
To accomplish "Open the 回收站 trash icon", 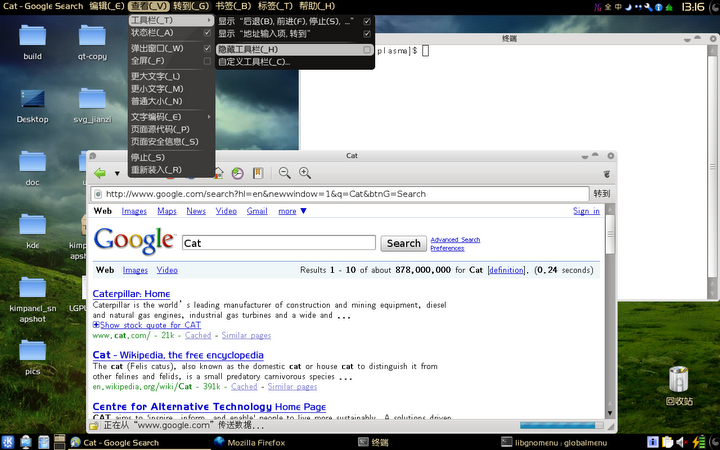I will [679, 386].
